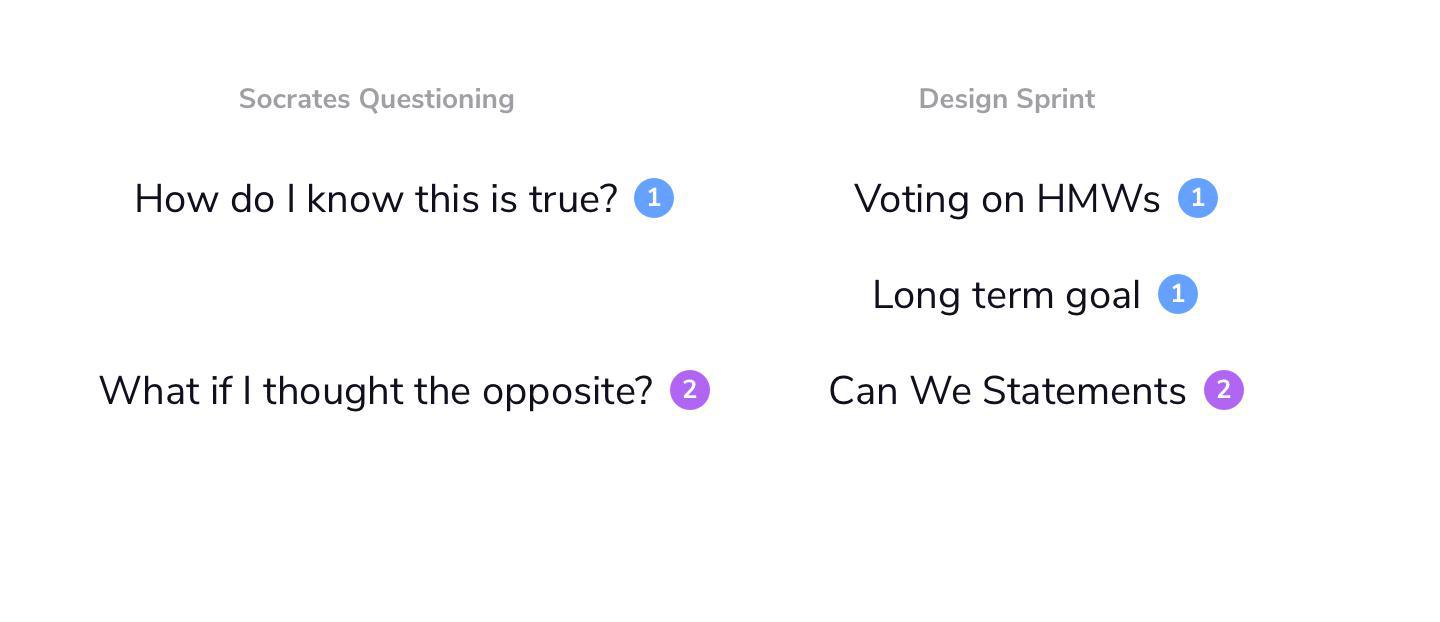Choose the Can We Statements item
This screenshot has width=1440, height=622.
(1007, 391)
